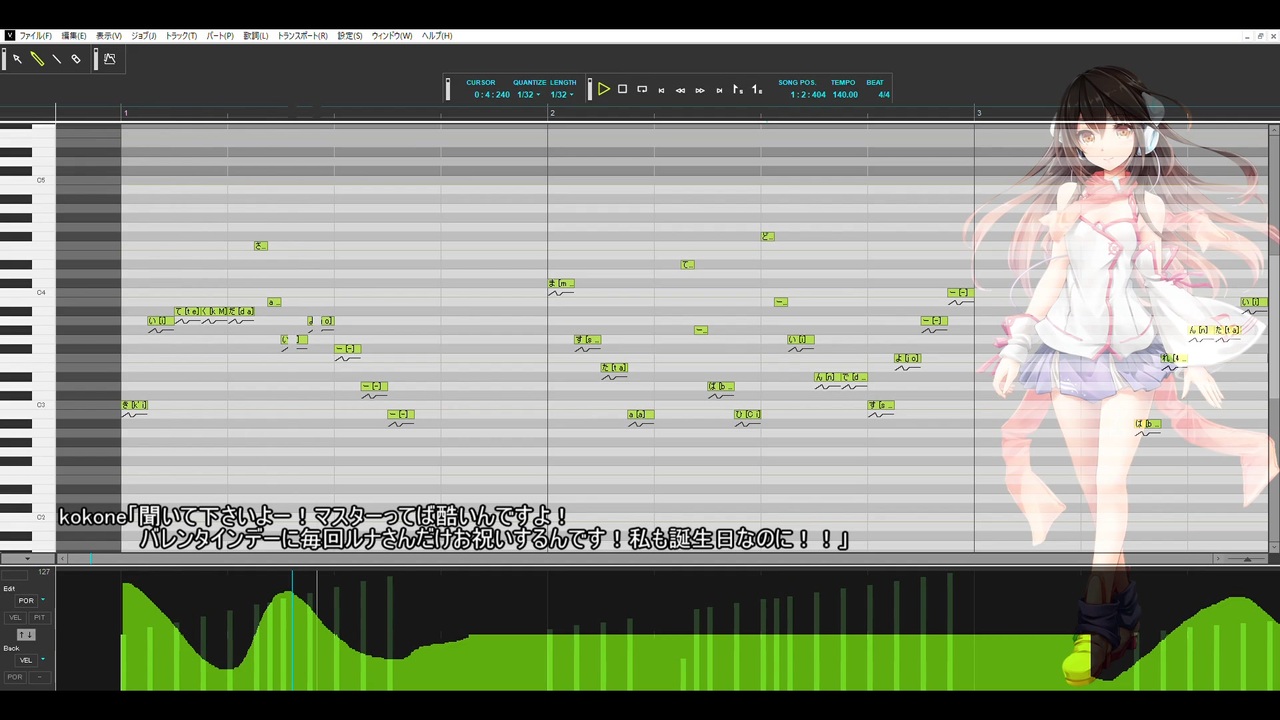Select the eraser tool
The width and height of the screenshot is (1280, 720).
pyautogui.click(x=76, y=59)
